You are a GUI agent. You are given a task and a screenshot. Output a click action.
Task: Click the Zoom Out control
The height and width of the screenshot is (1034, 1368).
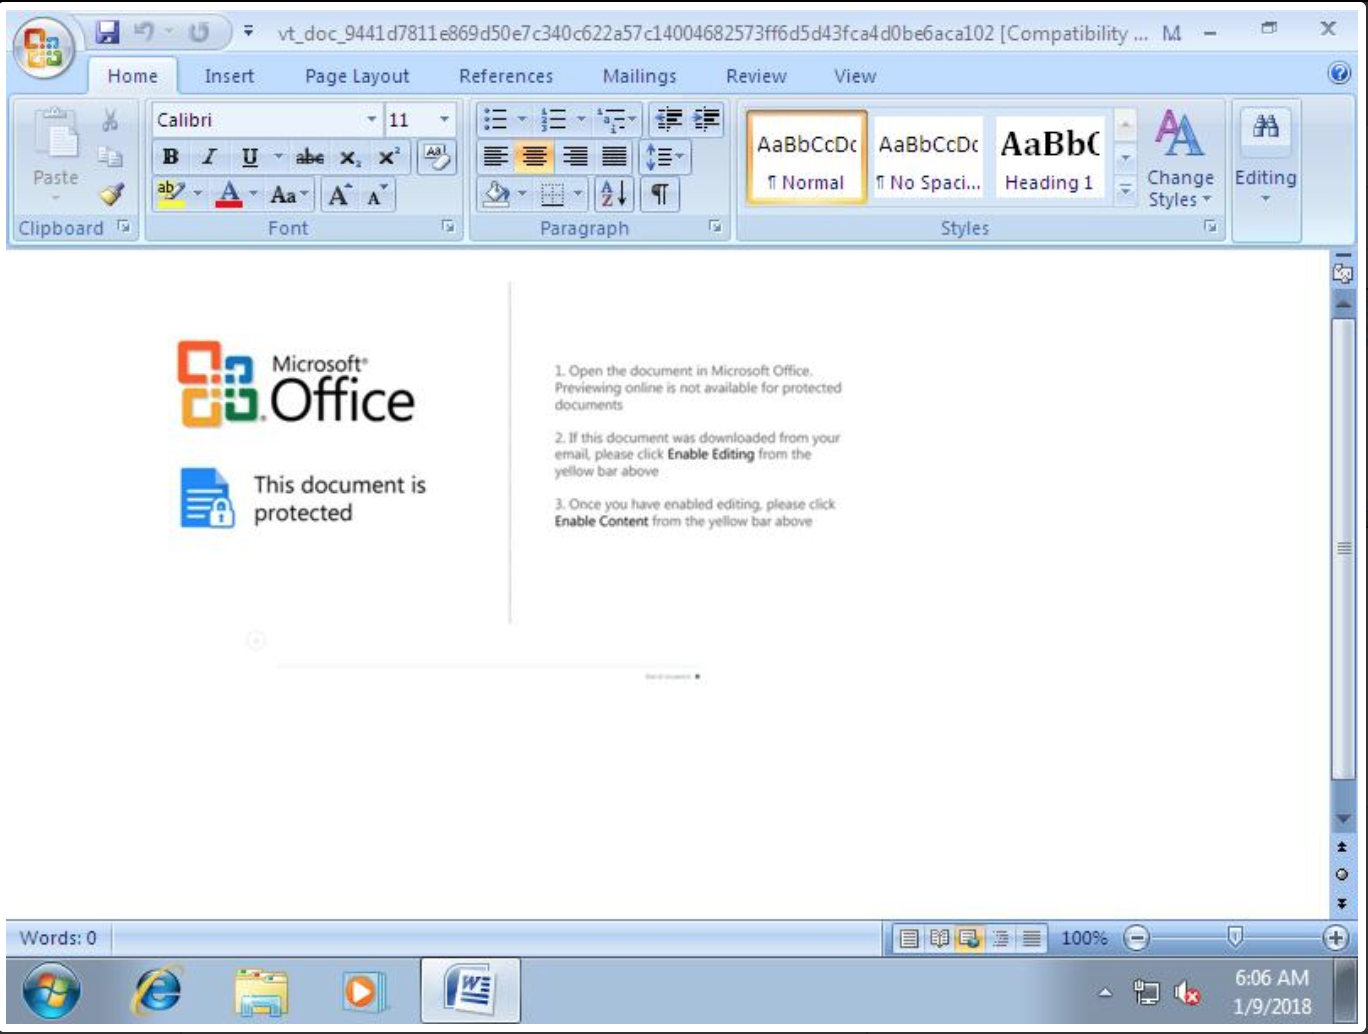point(1136,936)
